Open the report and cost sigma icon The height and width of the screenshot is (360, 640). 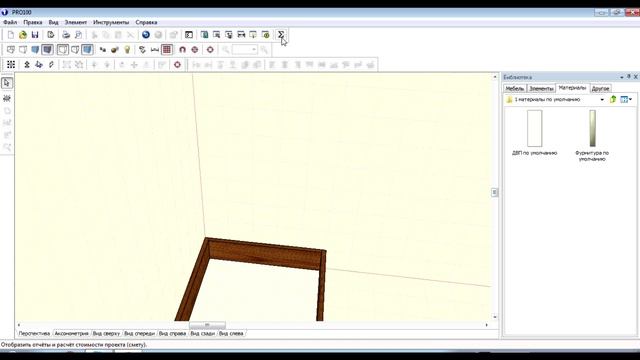pyautogui.click(x=281, y=35)
